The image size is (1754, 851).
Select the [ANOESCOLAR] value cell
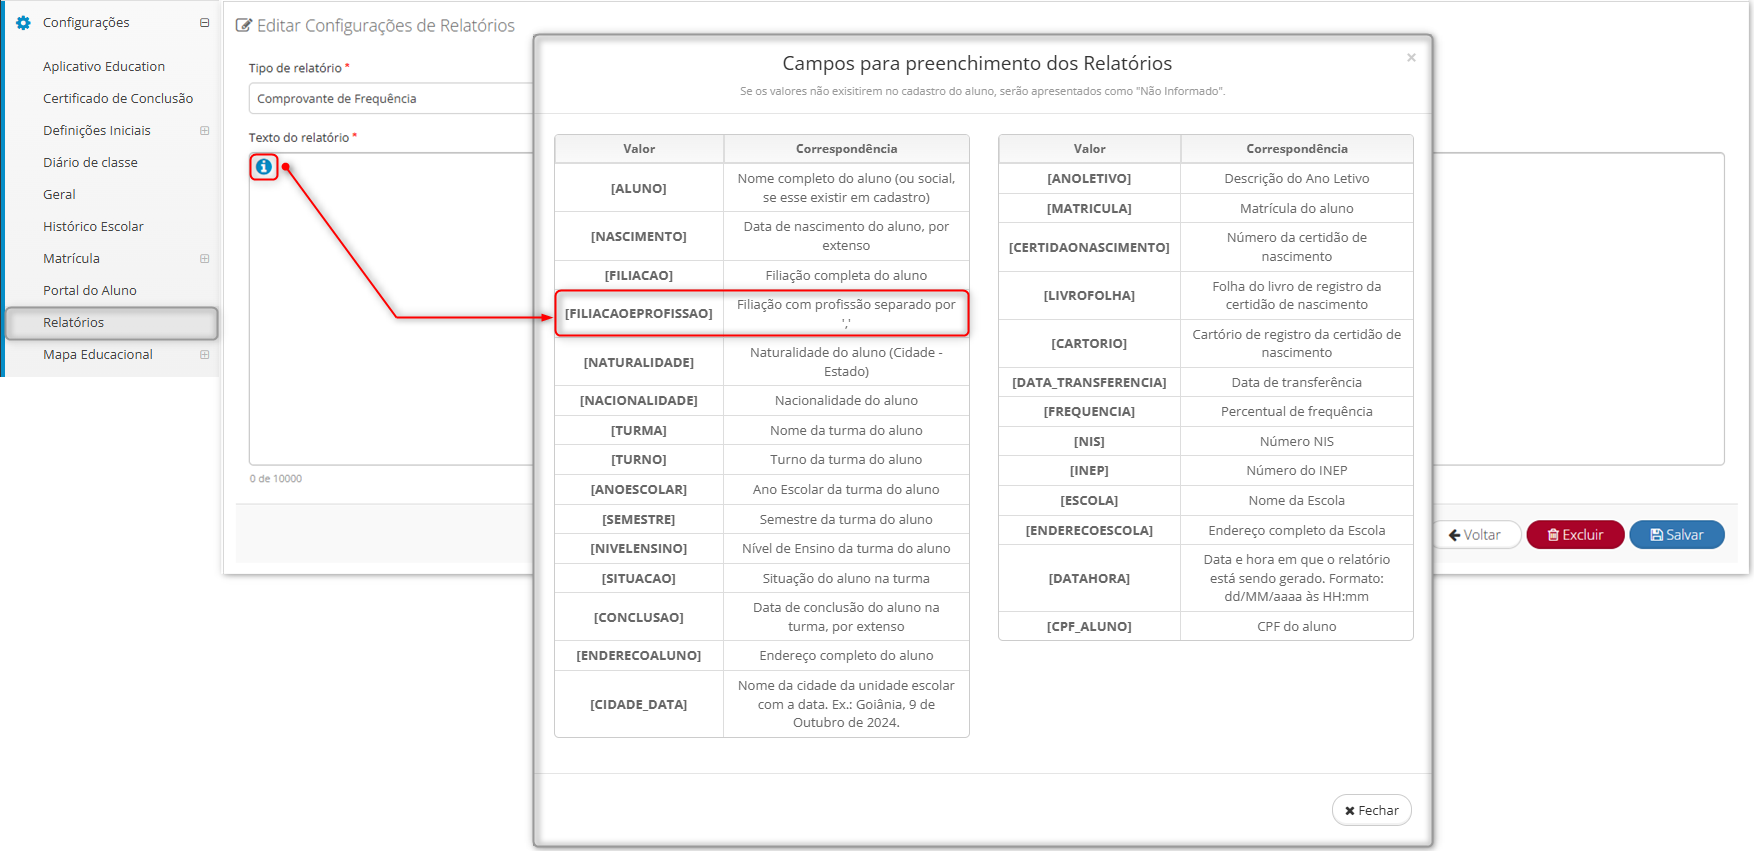[x=639, y=489]
